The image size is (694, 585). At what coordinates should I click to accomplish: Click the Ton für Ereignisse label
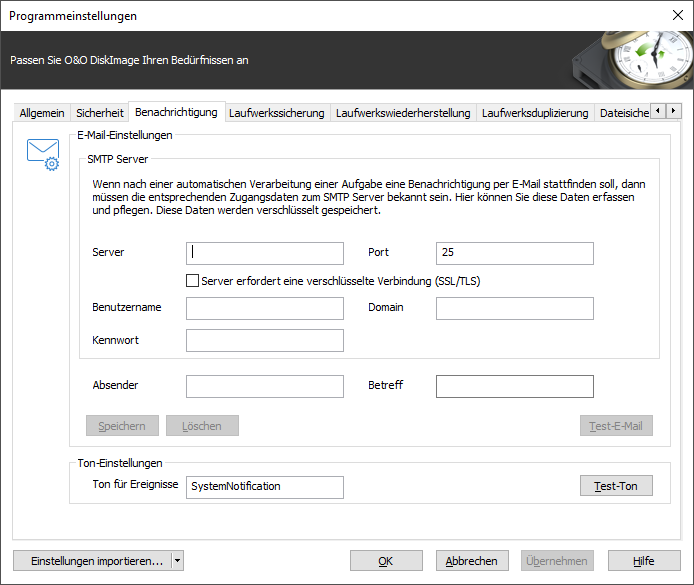point(135,484)
